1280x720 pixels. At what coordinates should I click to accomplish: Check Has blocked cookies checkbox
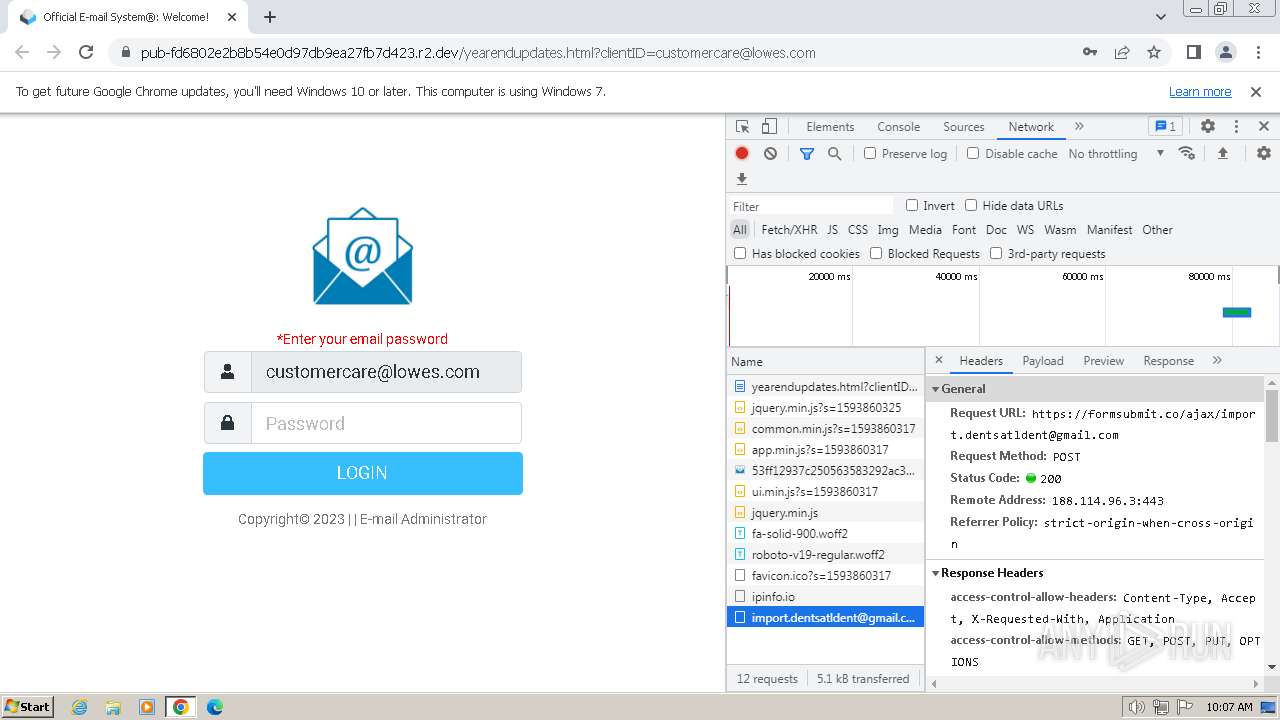pyautogui.click(x=740, y=253)
